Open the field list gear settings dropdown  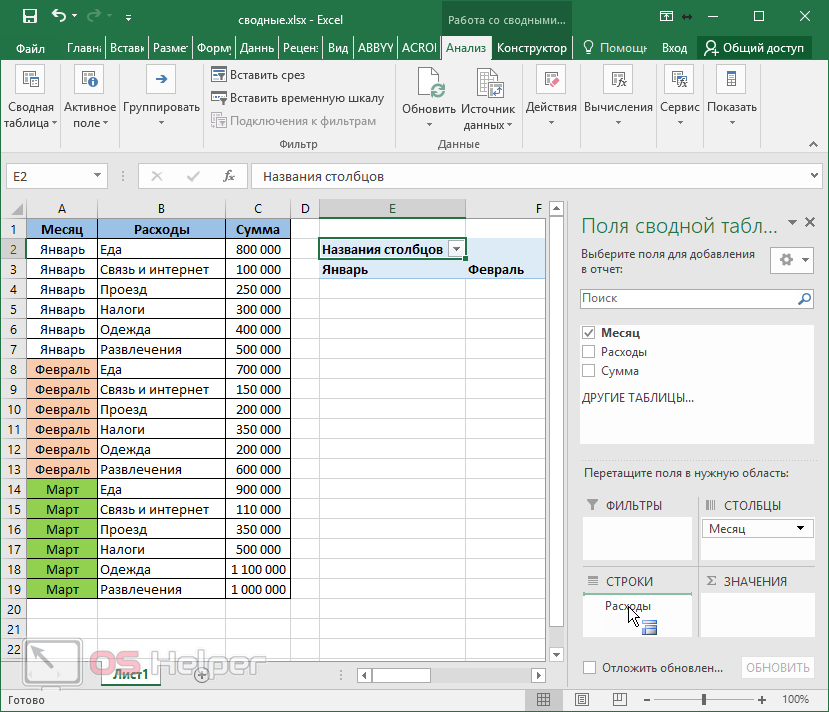(791, 260)
